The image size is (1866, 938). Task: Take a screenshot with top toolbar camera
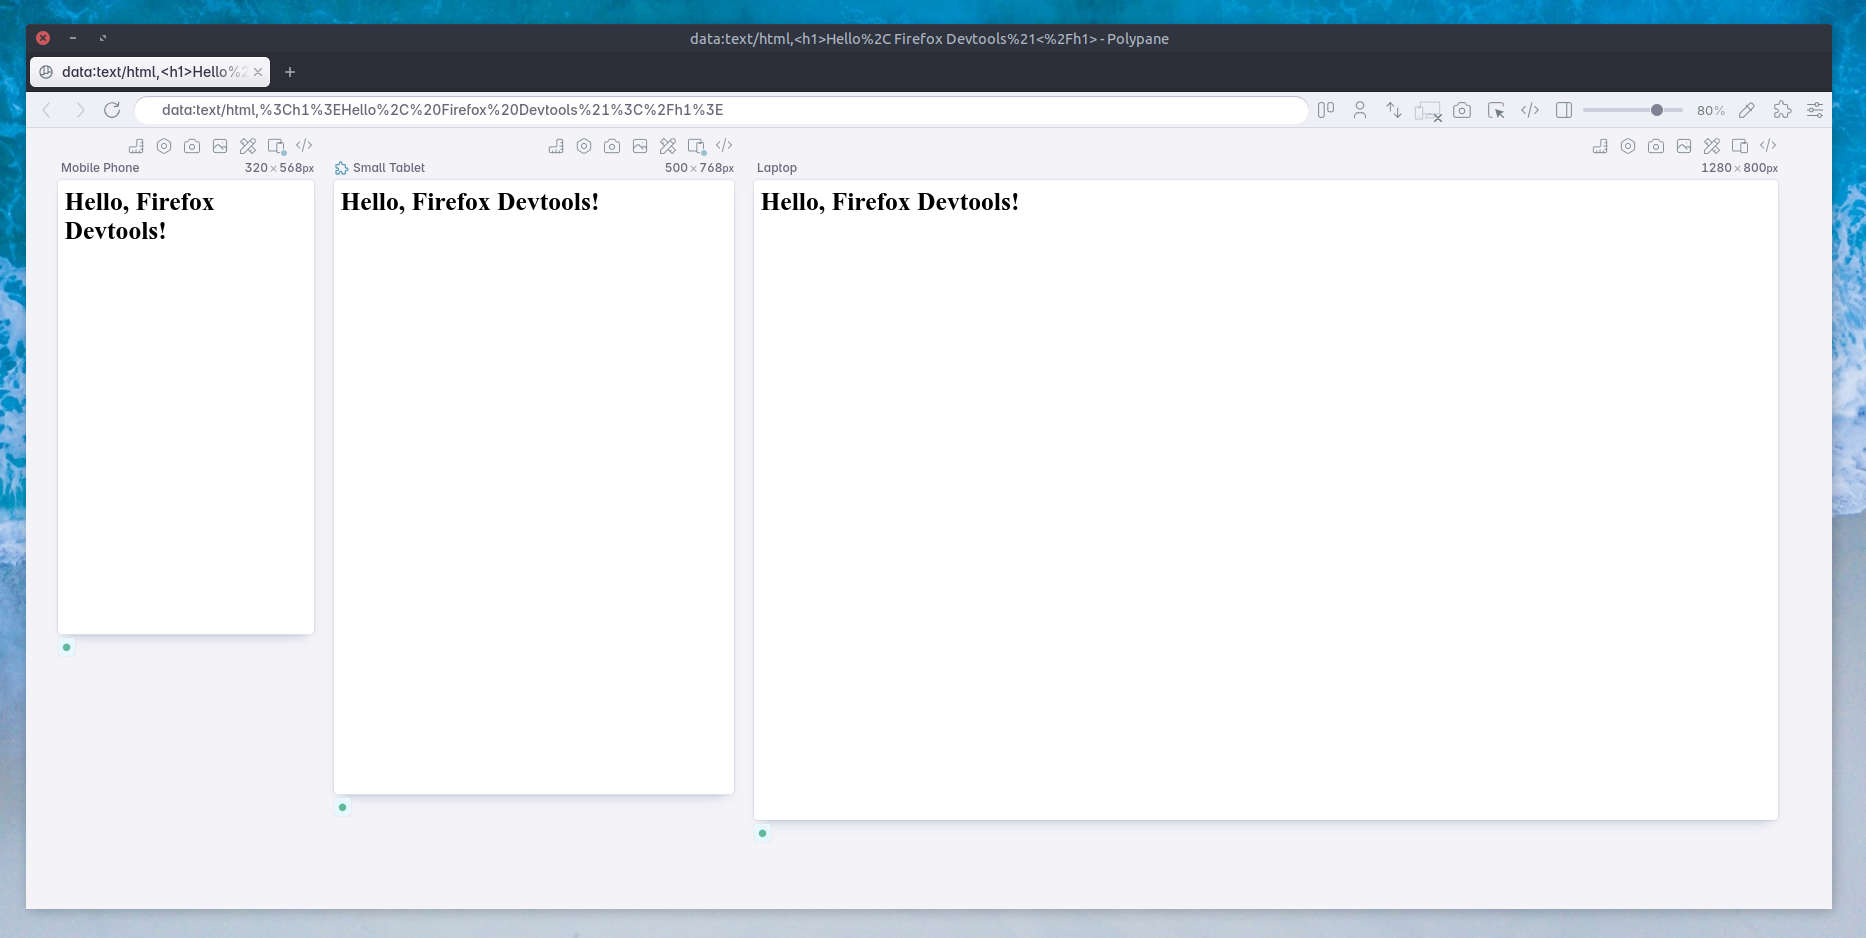(x=1462, y=110)
